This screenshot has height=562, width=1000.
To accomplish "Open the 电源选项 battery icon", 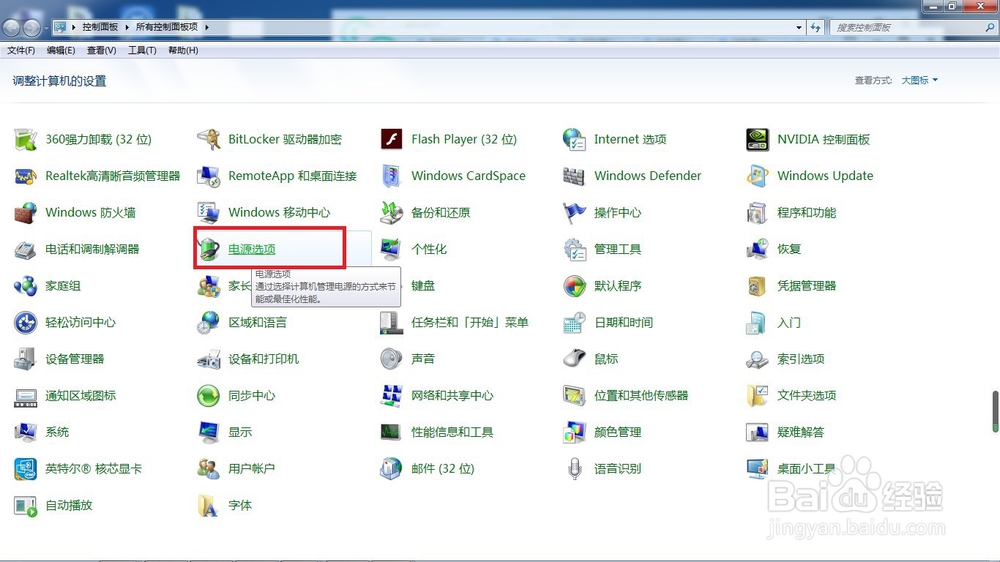I will click(209, 249).
